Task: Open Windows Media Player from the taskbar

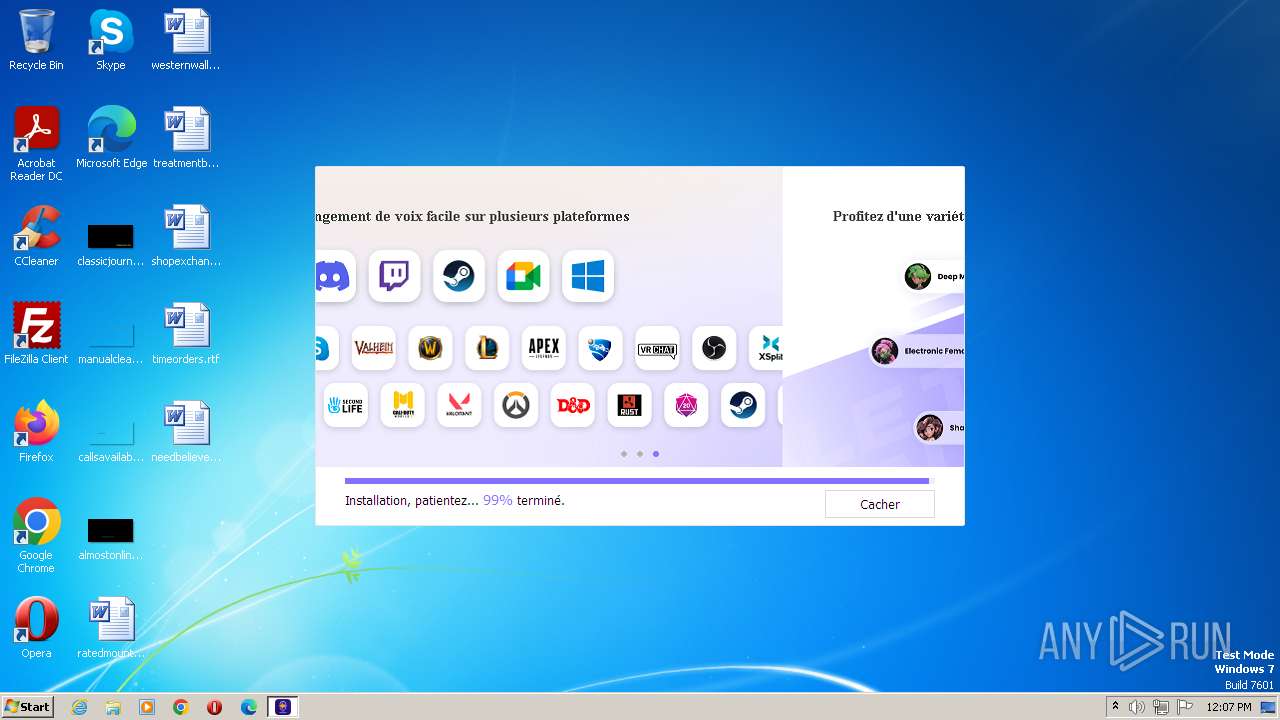Action: coord(147,707)
